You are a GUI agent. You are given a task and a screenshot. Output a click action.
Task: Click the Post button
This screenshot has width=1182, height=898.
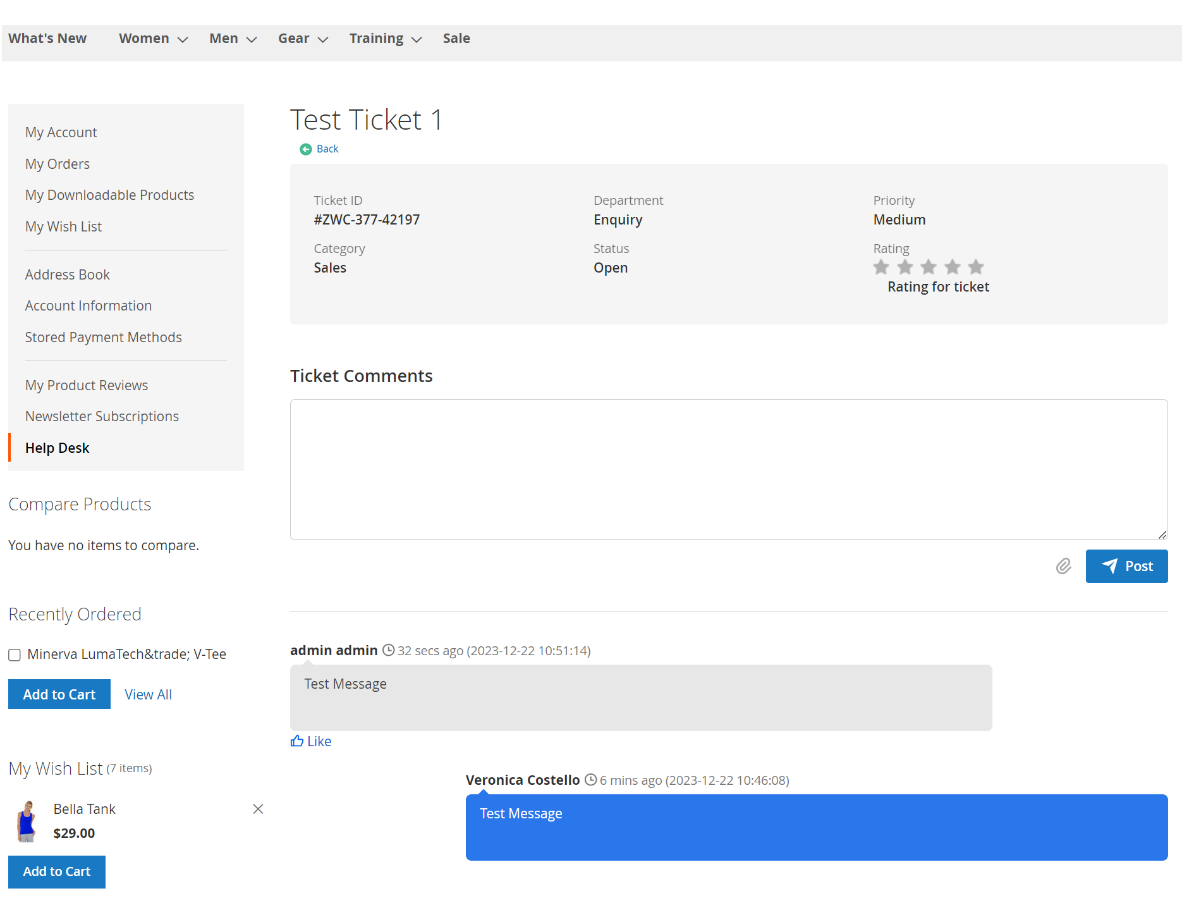point(1127,565)
